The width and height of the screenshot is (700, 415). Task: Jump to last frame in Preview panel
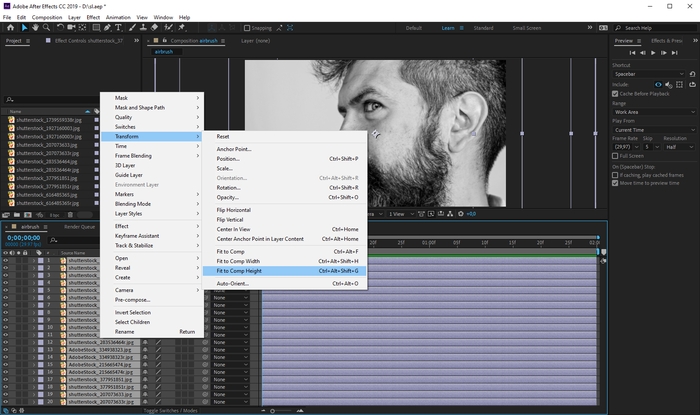[675, 53]
